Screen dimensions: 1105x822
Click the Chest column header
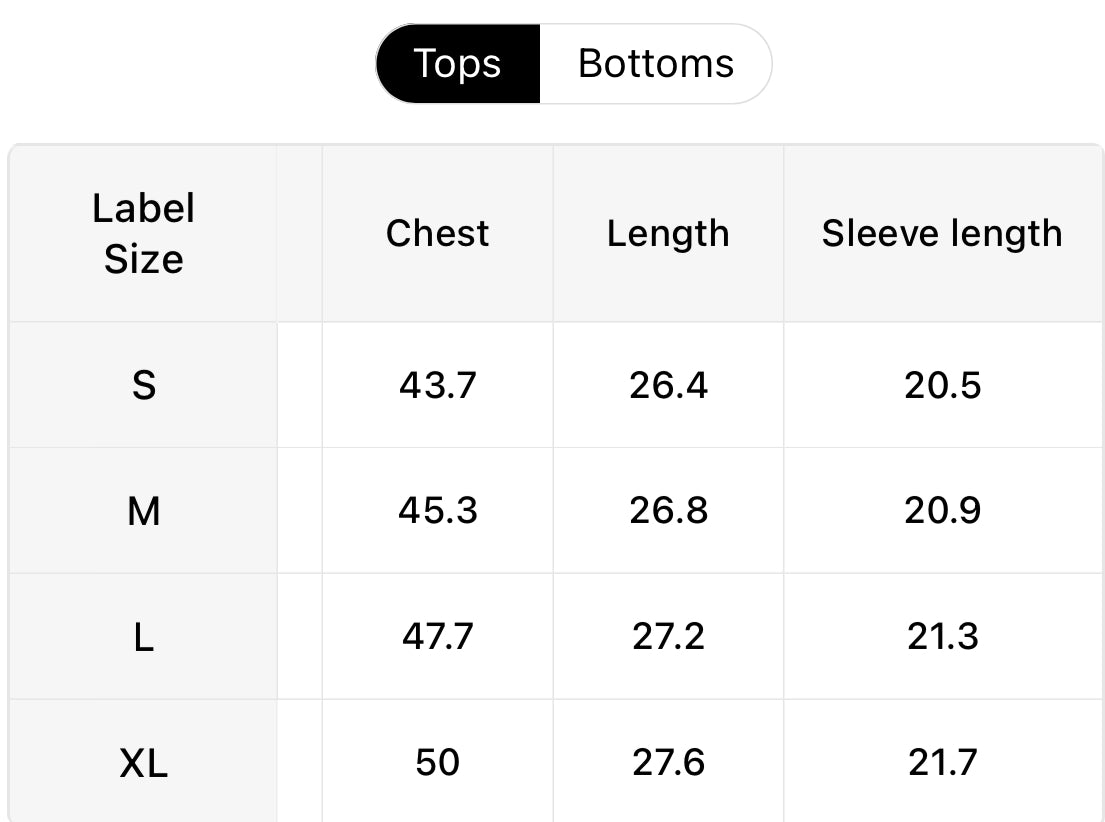(438, 234)
